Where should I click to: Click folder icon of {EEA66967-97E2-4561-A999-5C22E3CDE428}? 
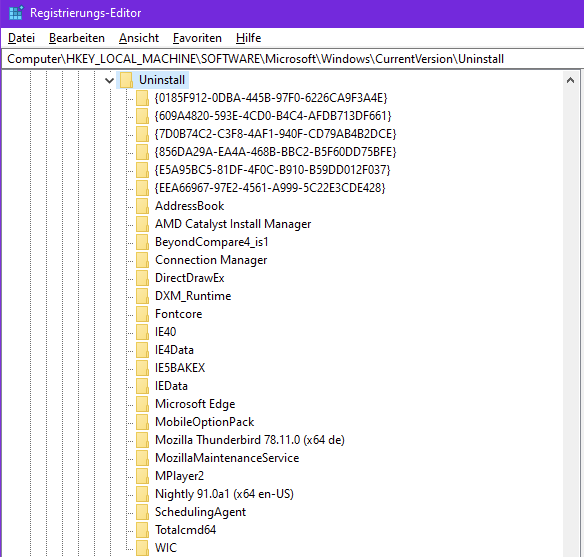point(142,188)
